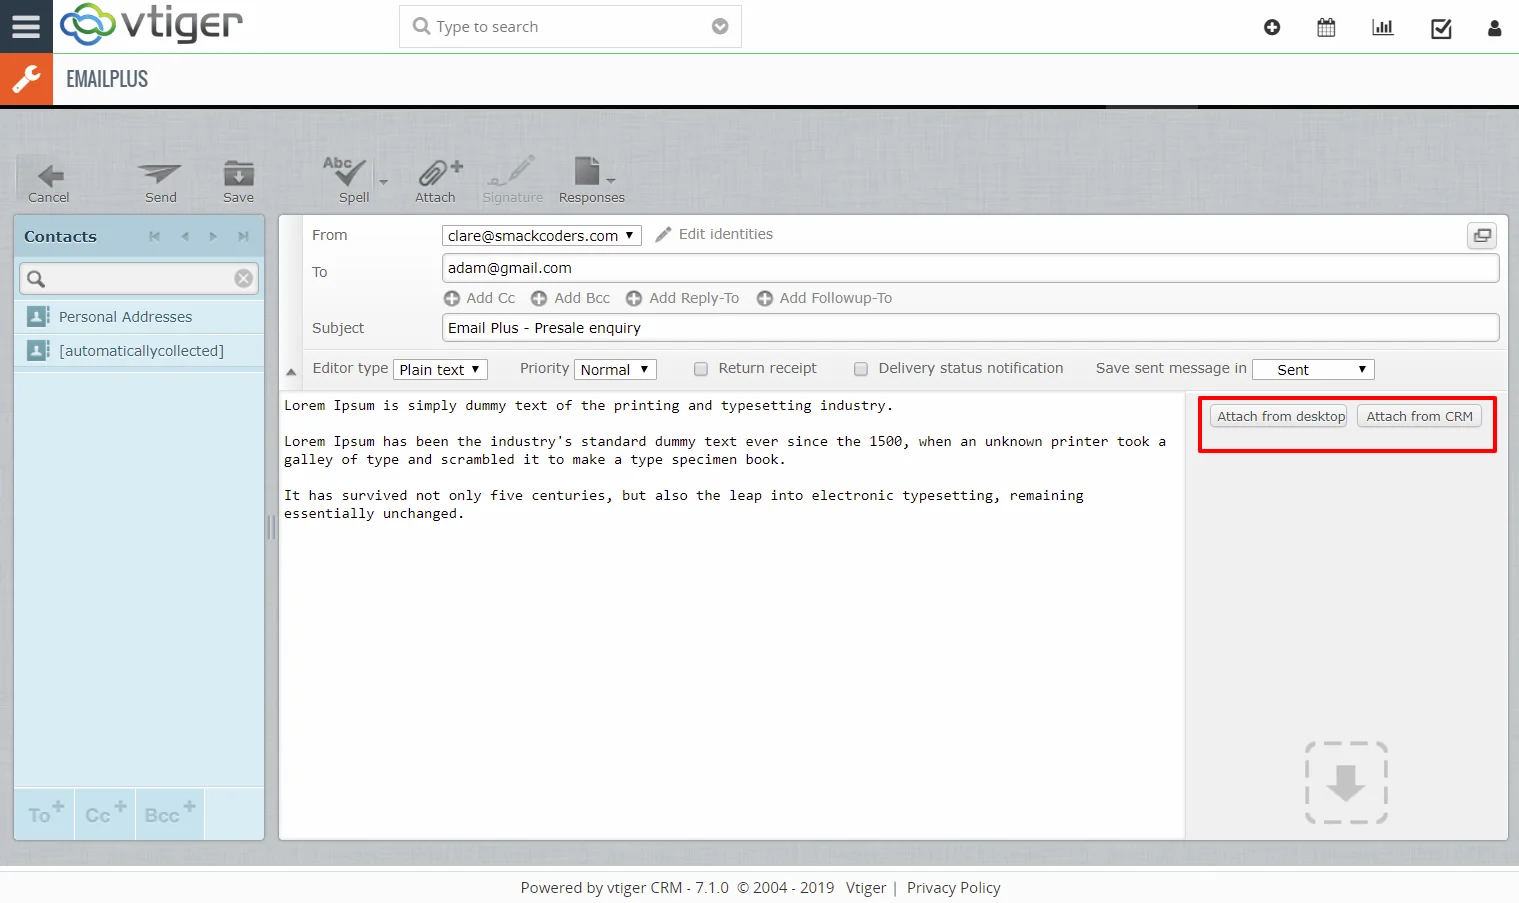Click the Subject input field

[970, 328]
